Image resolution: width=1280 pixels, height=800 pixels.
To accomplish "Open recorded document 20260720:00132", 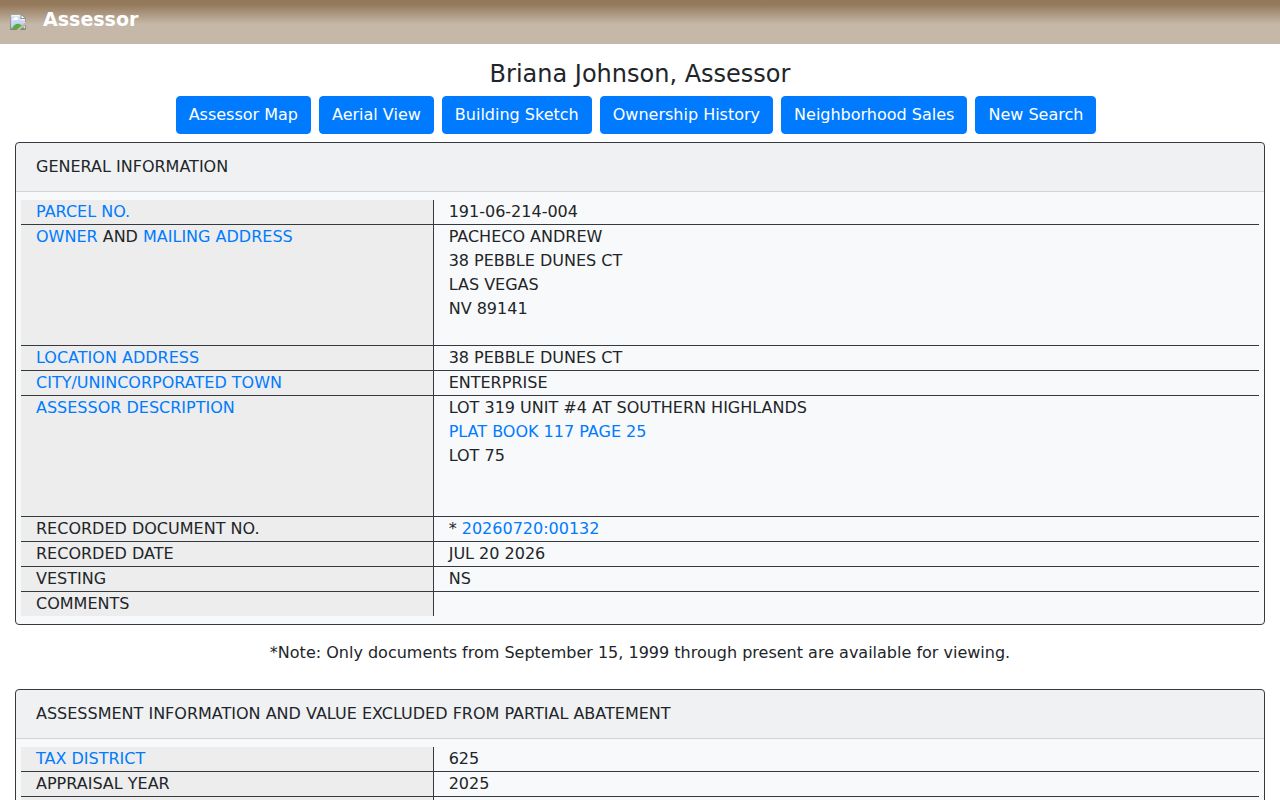I will coord(530,529).
